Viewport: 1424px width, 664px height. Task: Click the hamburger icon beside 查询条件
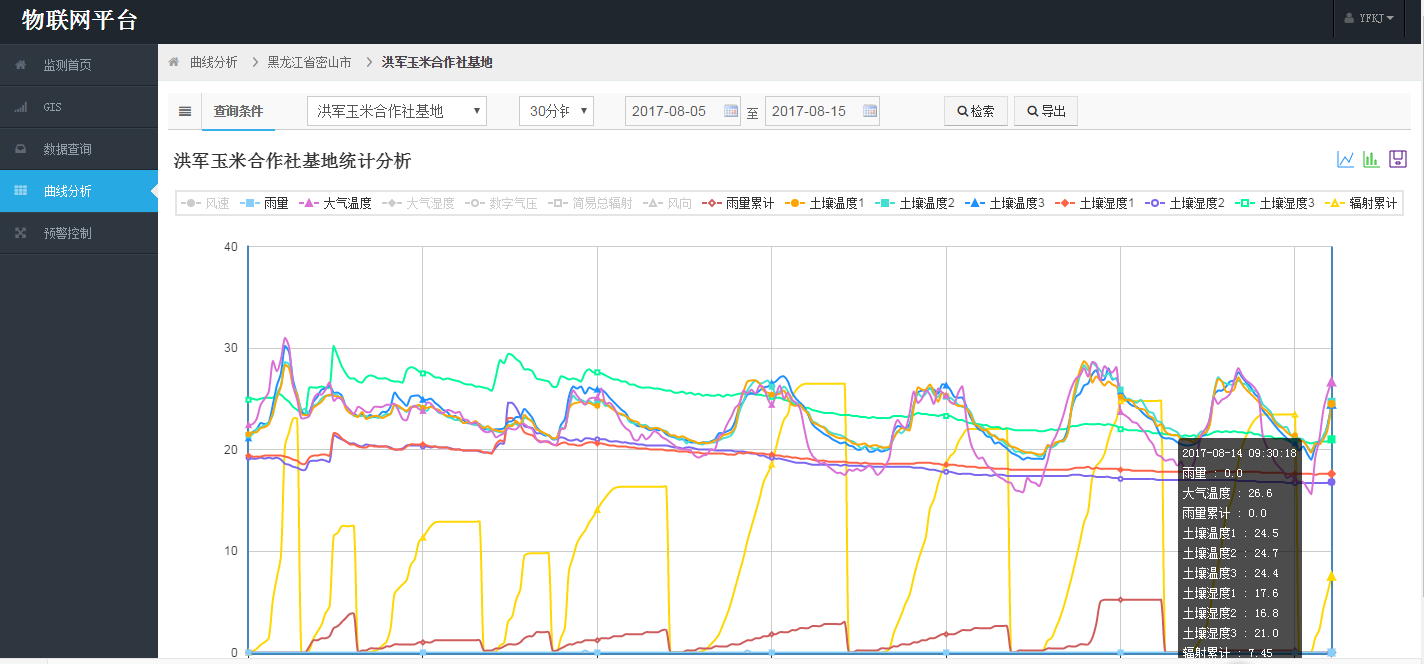[185, 111]
